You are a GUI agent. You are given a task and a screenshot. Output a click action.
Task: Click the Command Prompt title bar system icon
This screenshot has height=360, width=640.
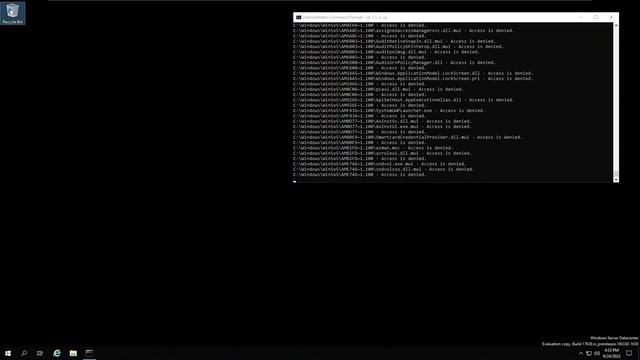298,18
